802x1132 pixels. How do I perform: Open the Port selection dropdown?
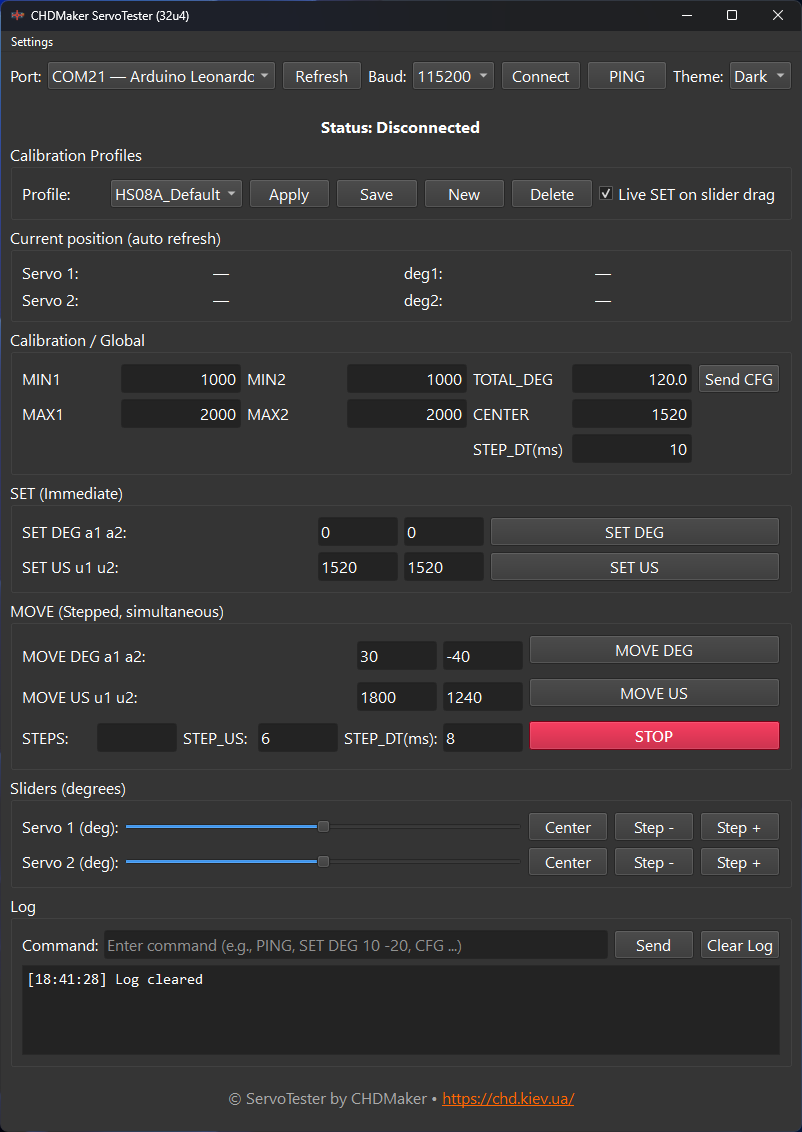(161, 76)
